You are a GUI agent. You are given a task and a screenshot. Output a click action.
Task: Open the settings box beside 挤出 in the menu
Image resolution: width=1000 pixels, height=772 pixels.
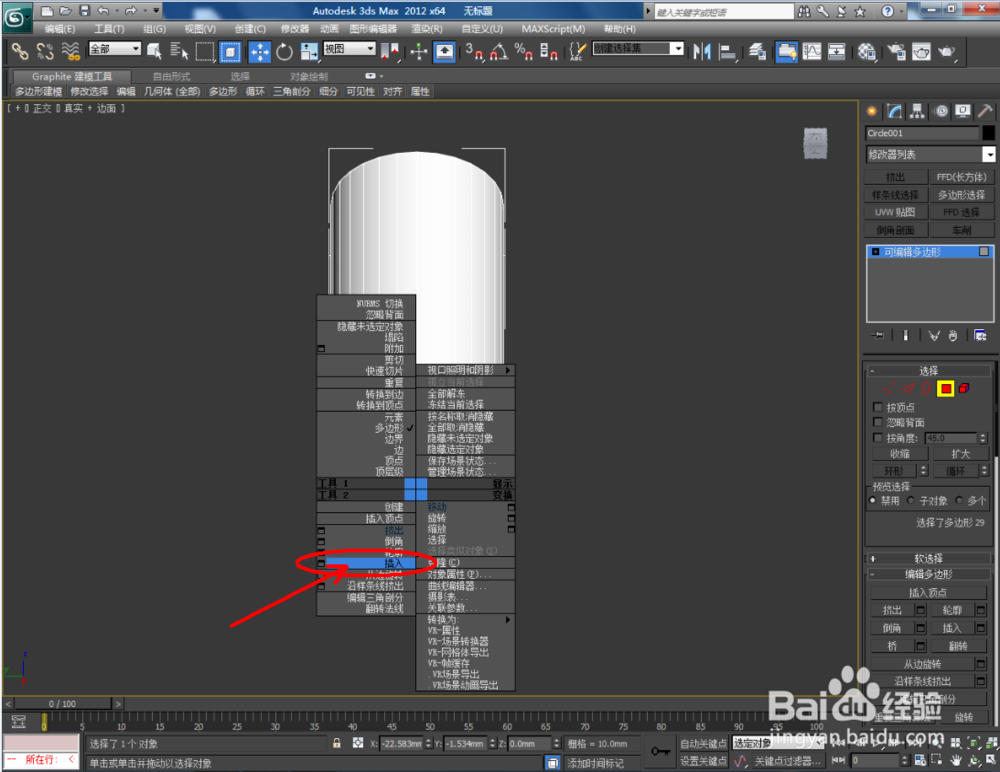click(321, 531)
